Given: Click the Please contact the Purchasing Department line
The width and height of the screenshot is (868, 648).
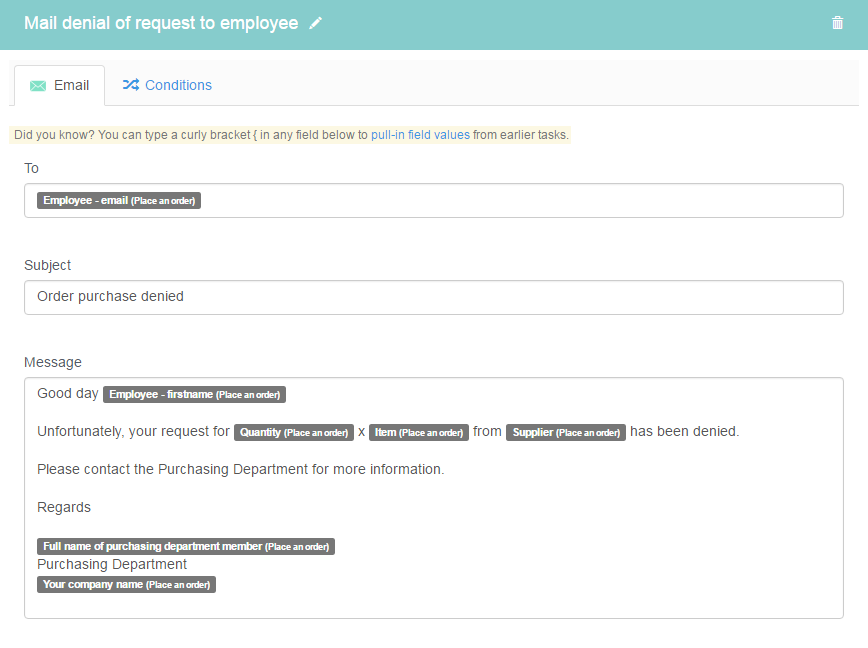Looking at the screenshot, I should [240, 469].
